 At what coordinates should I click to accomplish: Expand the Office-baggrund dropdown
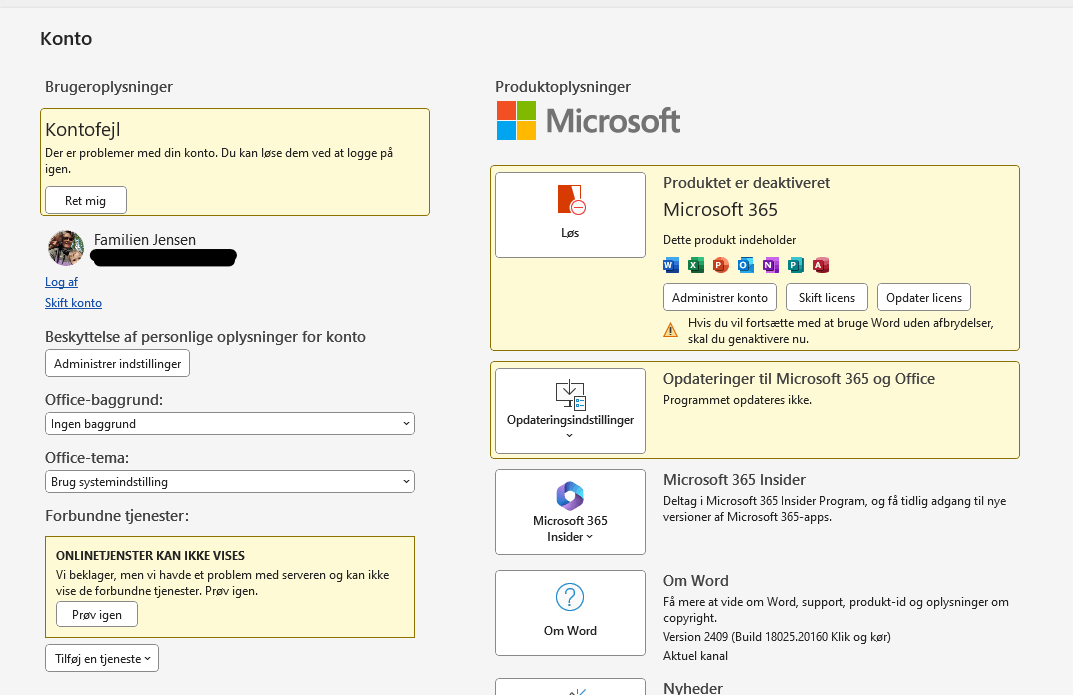click(x=230, y=423)
